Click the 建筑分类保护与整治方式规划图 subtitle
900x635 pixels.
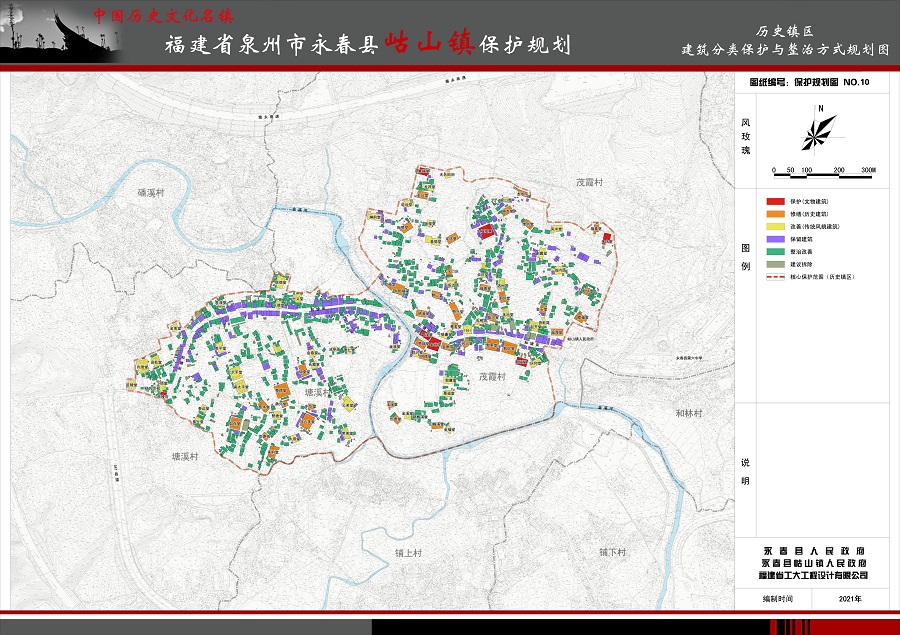pos(784,48)
